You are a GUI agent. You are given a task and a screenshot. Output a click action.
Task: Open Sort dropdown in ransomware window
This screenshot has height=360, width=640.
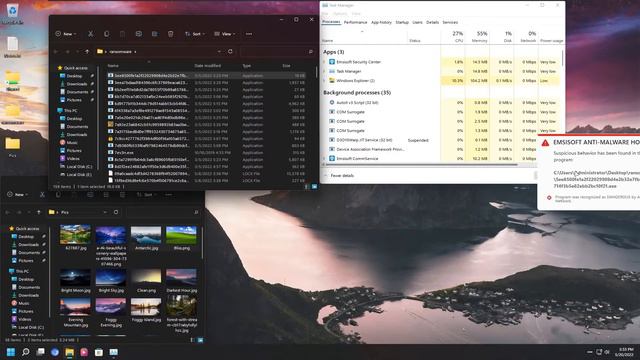pyautogui.click(x=195, y=34)
